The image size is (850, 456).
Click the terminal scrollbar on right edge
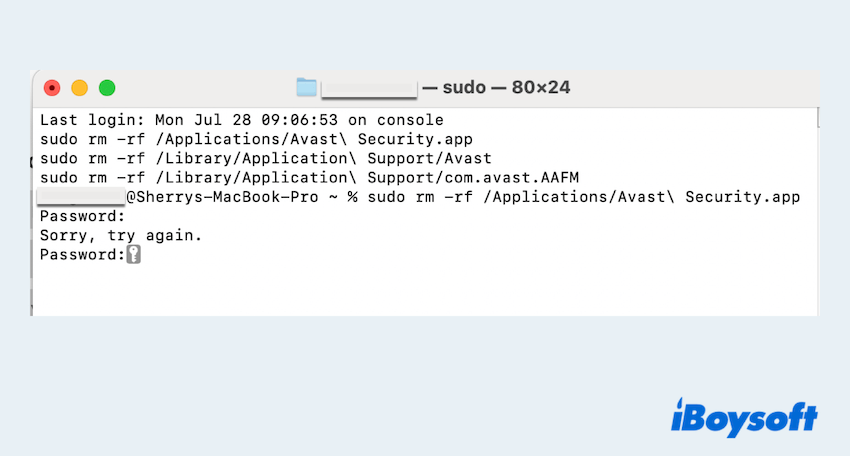816,118
